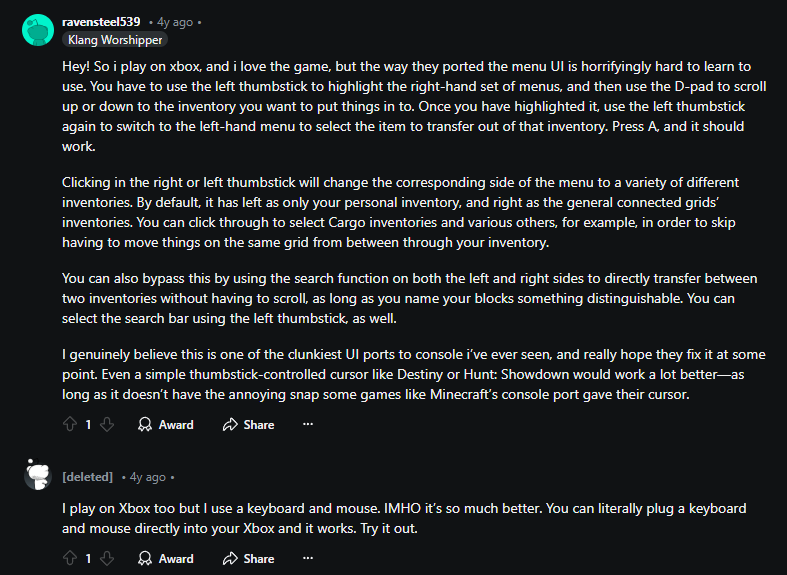The height and width of the screenshot is (575, 787).
Task: Click the deleted comment's 4y ago timestamp
Action: (147, 477)
